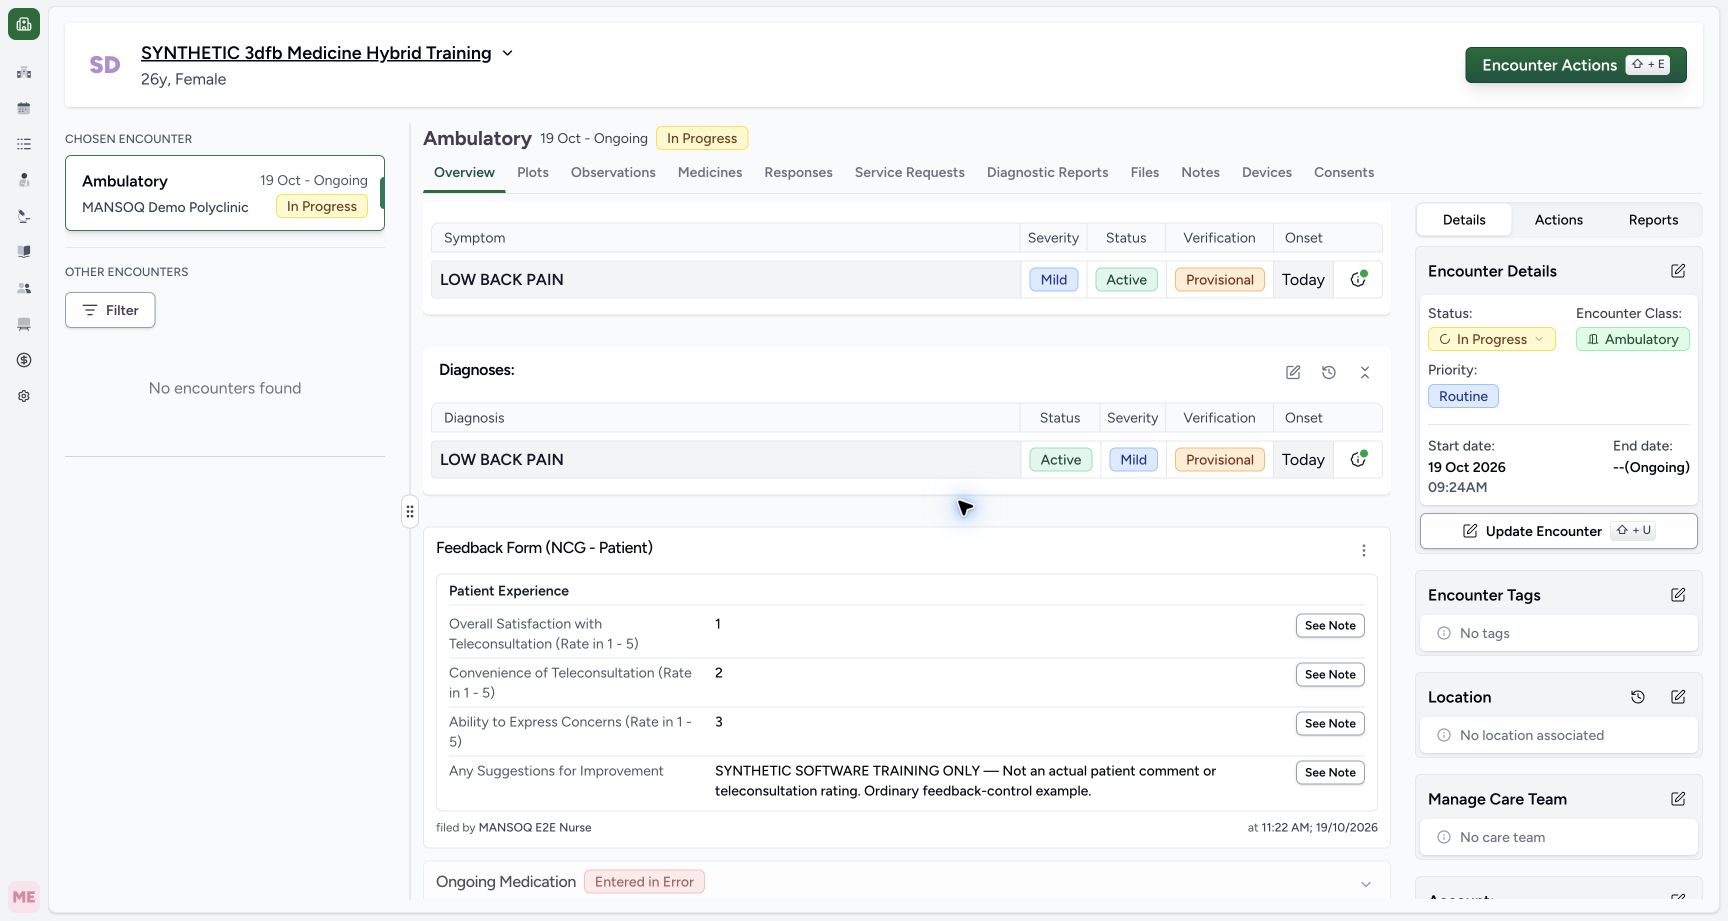1728x921 pixels.
Task: Open Encounter Actions menu
Action: click(x=1576, y=65)
